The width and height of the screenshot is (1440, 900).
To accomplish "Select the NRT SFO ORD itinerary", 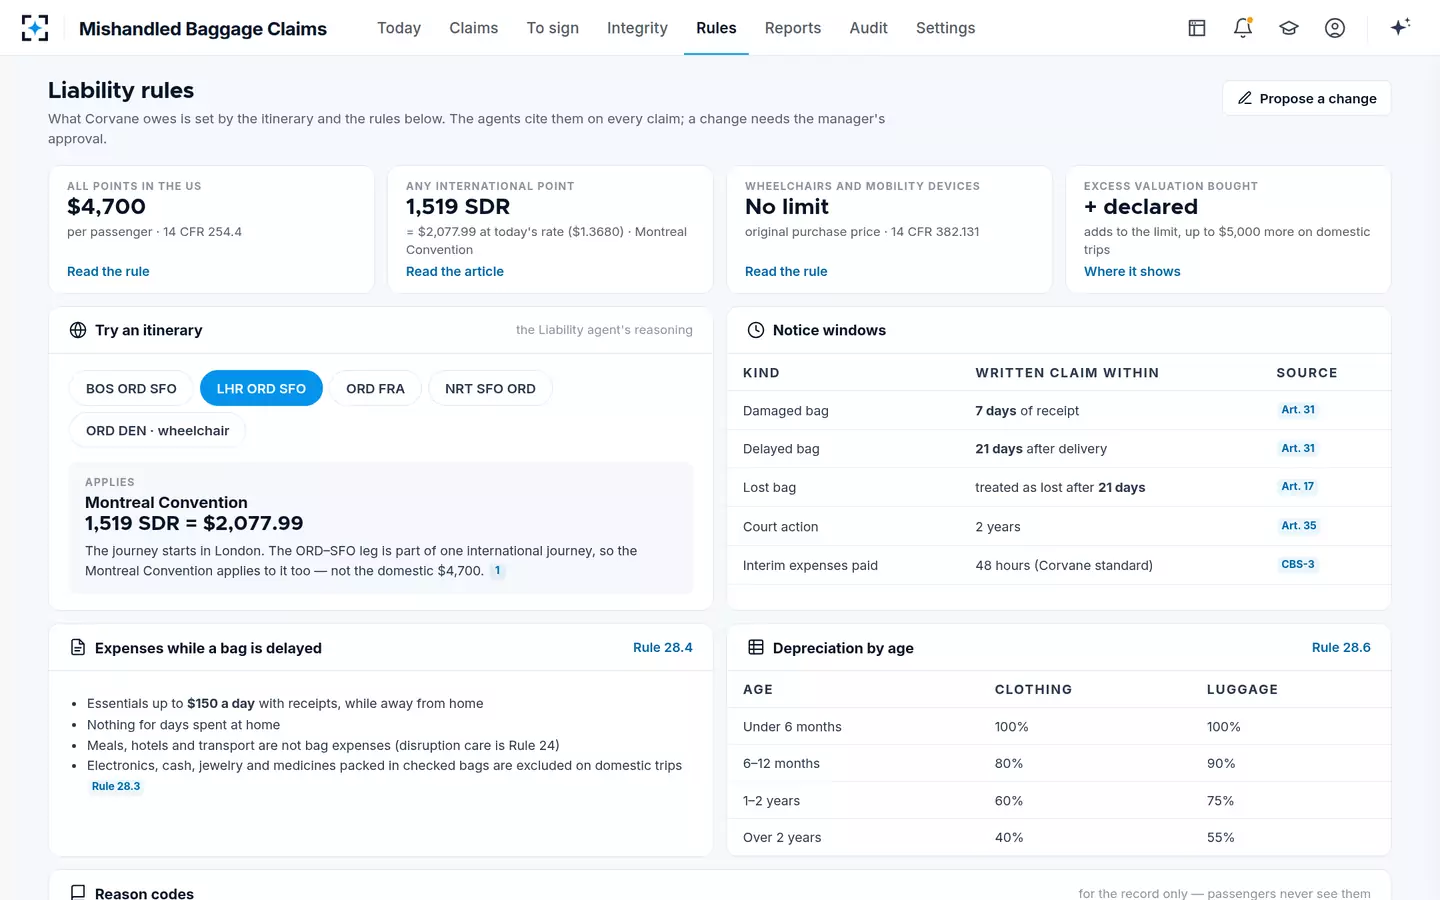I will pos(490,388).
